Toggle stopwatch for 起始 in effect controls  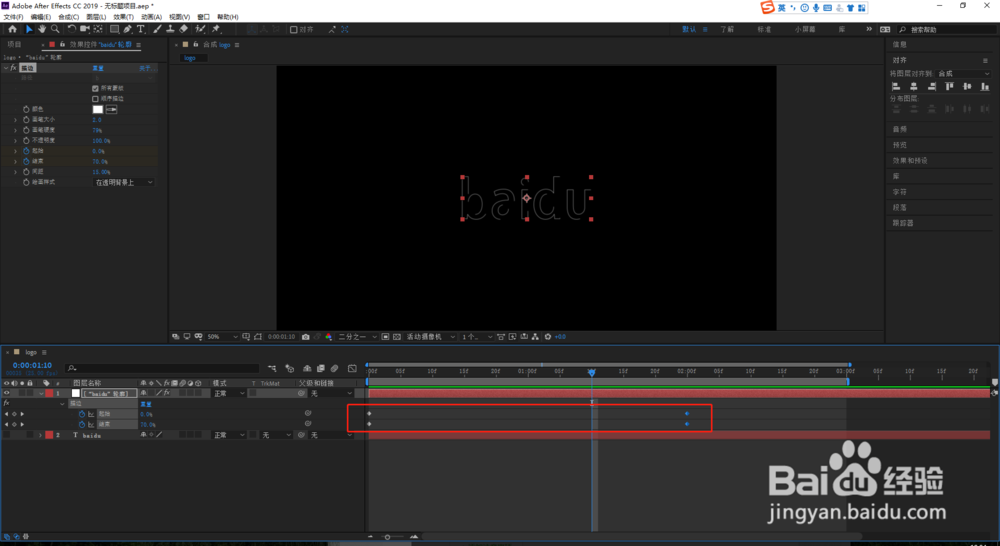coord(26,151)
